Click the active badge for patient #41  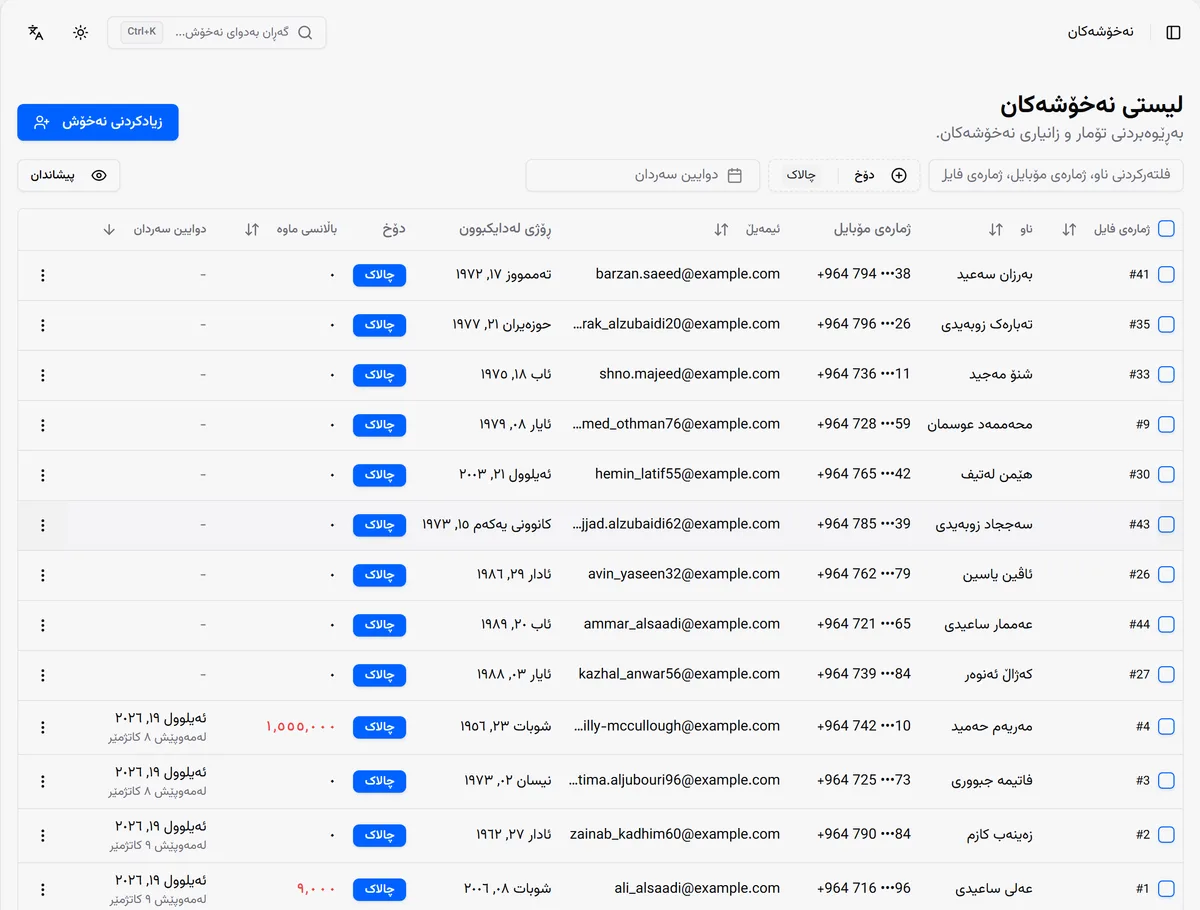coord(380,275)
